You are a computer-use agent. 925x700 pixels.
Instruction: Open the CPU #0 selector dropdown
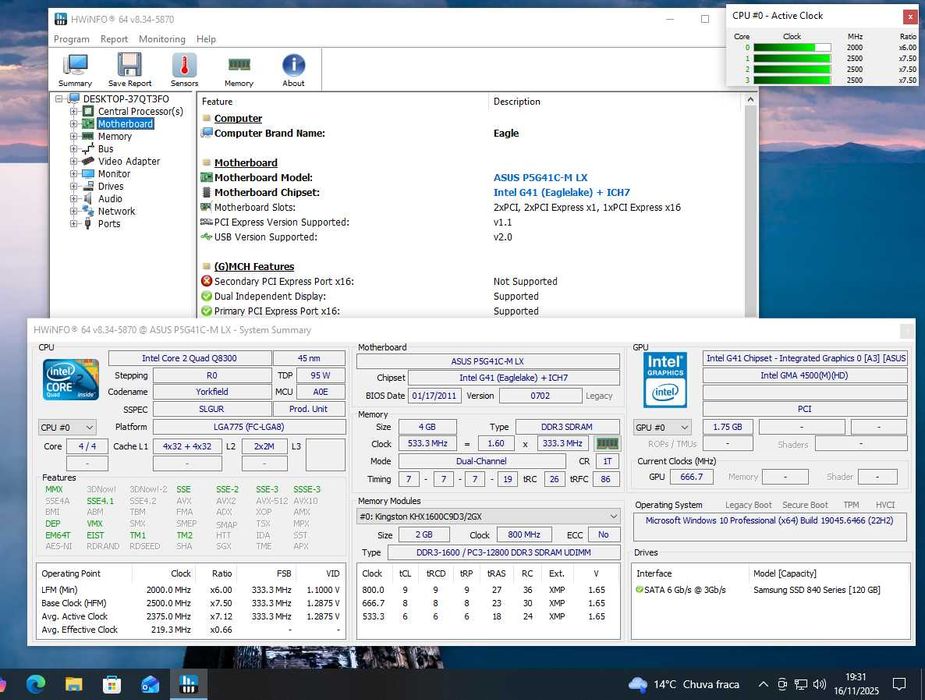point(67,428)
